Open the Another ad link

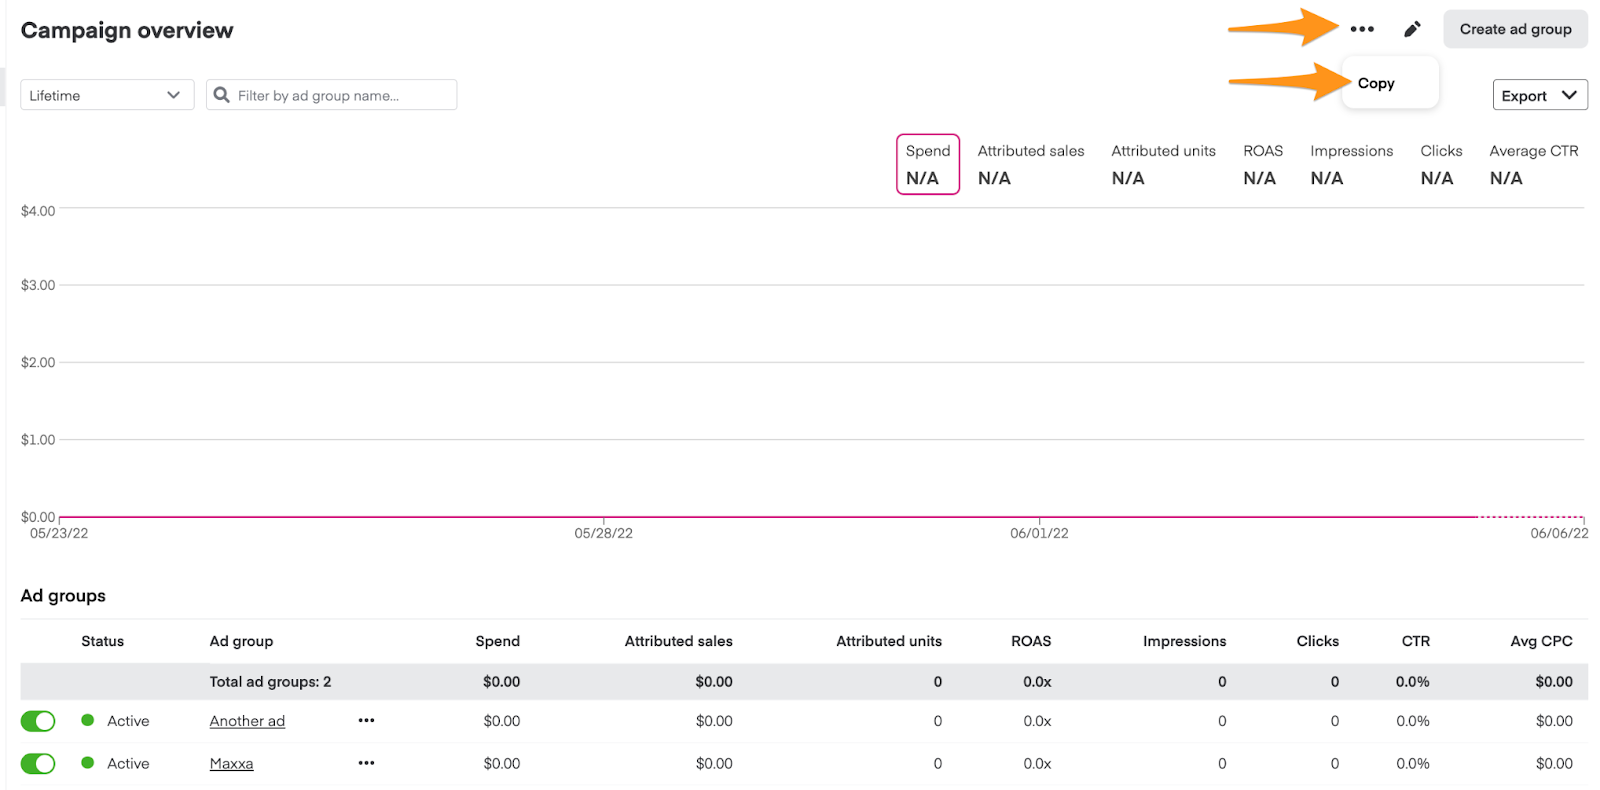pos(247,721)
